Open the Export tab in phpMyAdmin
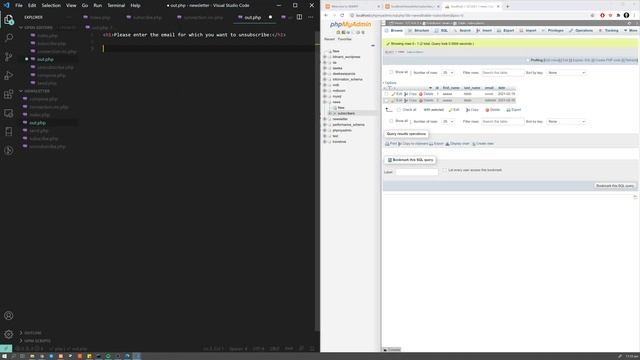This screenshot has width=640, height=360. tap(506, 31)
